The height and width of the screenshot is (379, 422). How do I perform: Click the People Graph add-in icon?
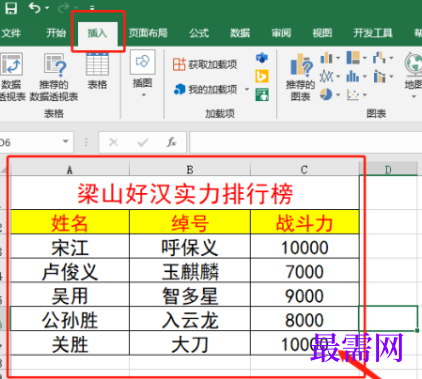pos(262,95)
